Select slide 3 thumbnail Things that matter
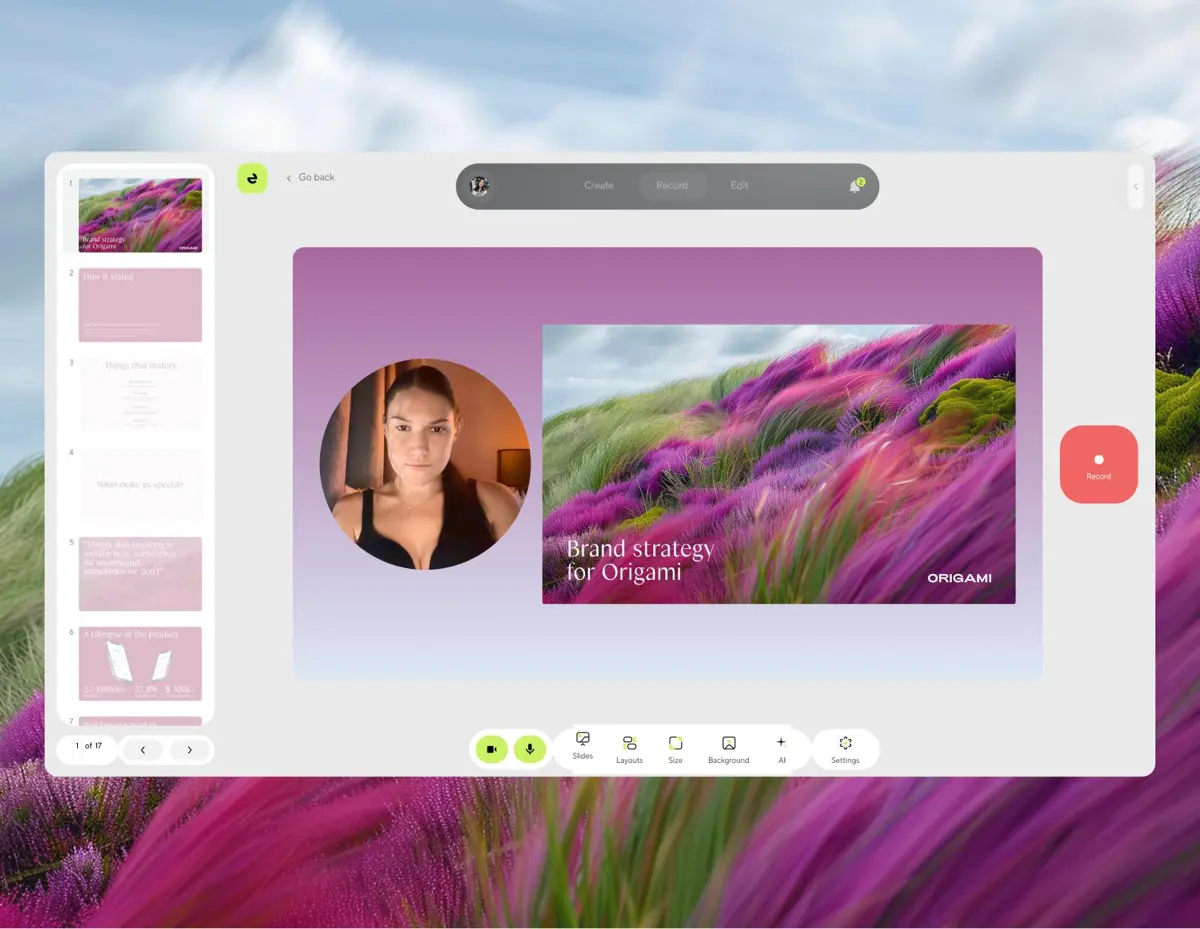Screen dimensions: 1200x929 140,394
